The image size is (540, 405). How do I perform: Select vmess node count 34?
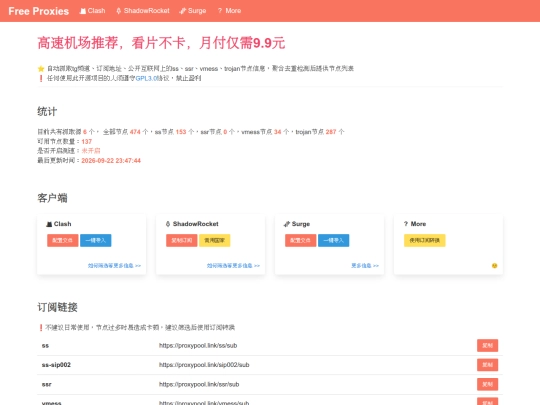278,132
